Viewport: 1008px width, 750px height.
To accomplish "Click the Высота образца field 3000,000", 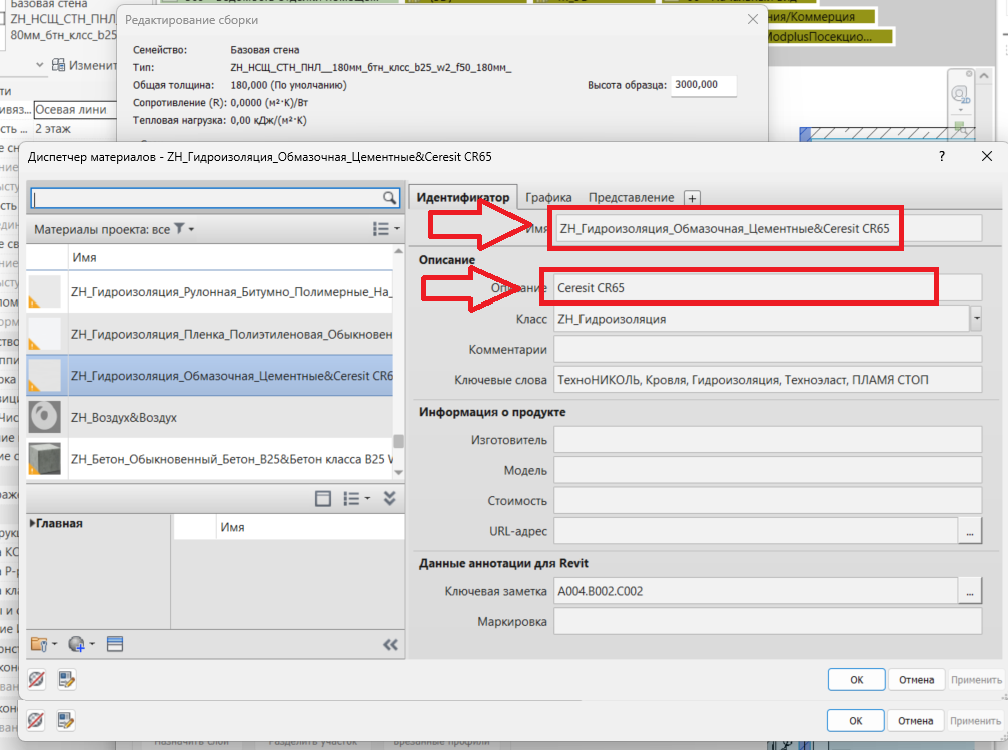I will click(703, 85).
